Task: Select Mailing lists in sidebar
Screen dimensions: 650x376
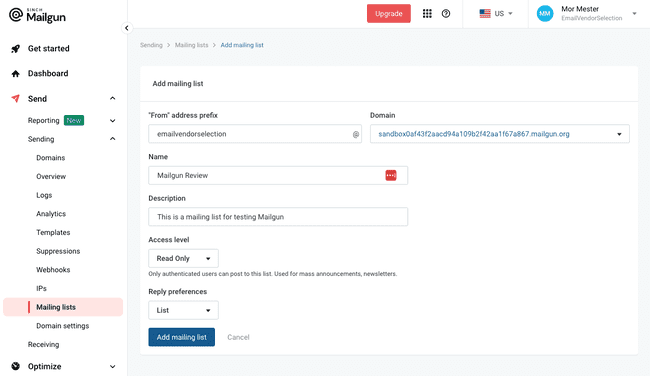Action: (63, 307)
